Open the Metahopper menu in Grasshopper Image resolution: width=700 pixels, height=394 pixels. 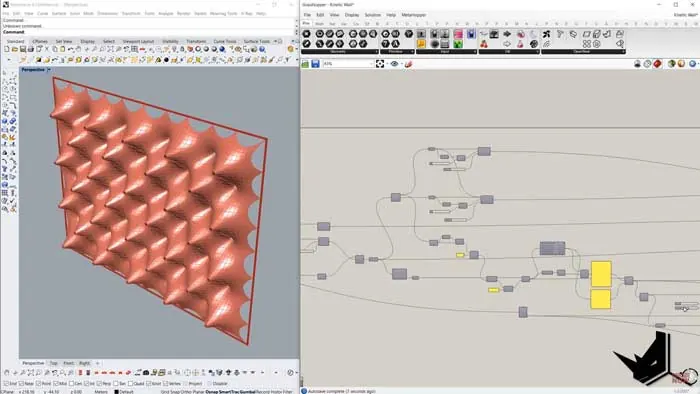tap(413, 15)
